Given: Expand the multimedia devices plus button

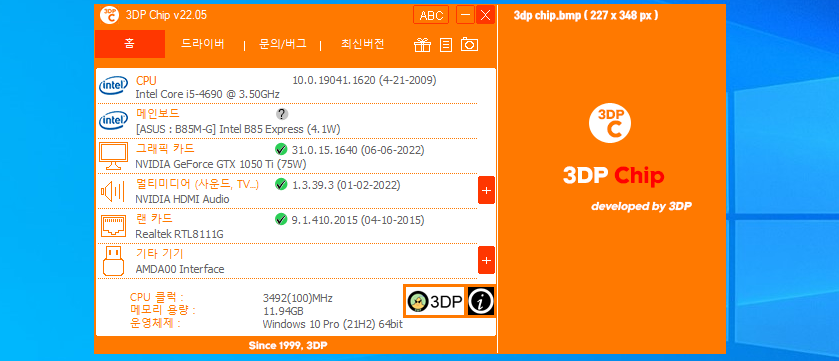Looking at the screenshot, I should tap(486, 190).
